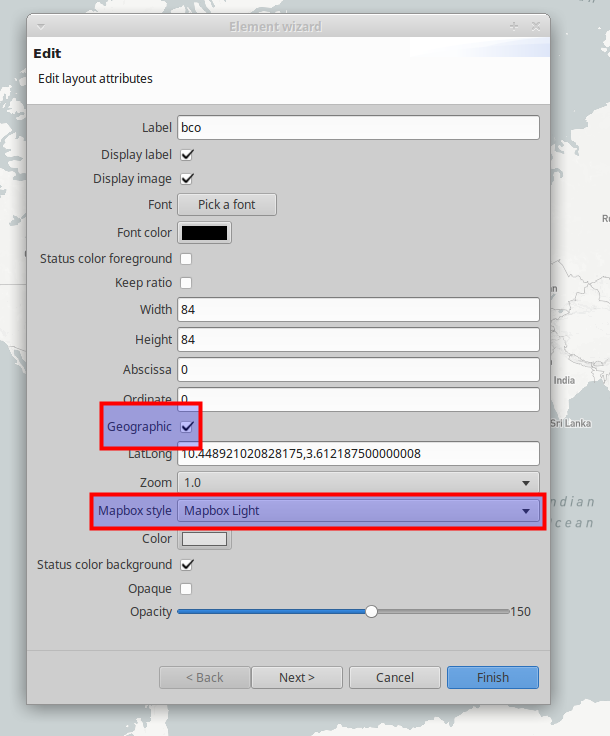The width and height of the screenshot is (610, 736).
Task: Open the black Font color swatch
Action: 204,233
